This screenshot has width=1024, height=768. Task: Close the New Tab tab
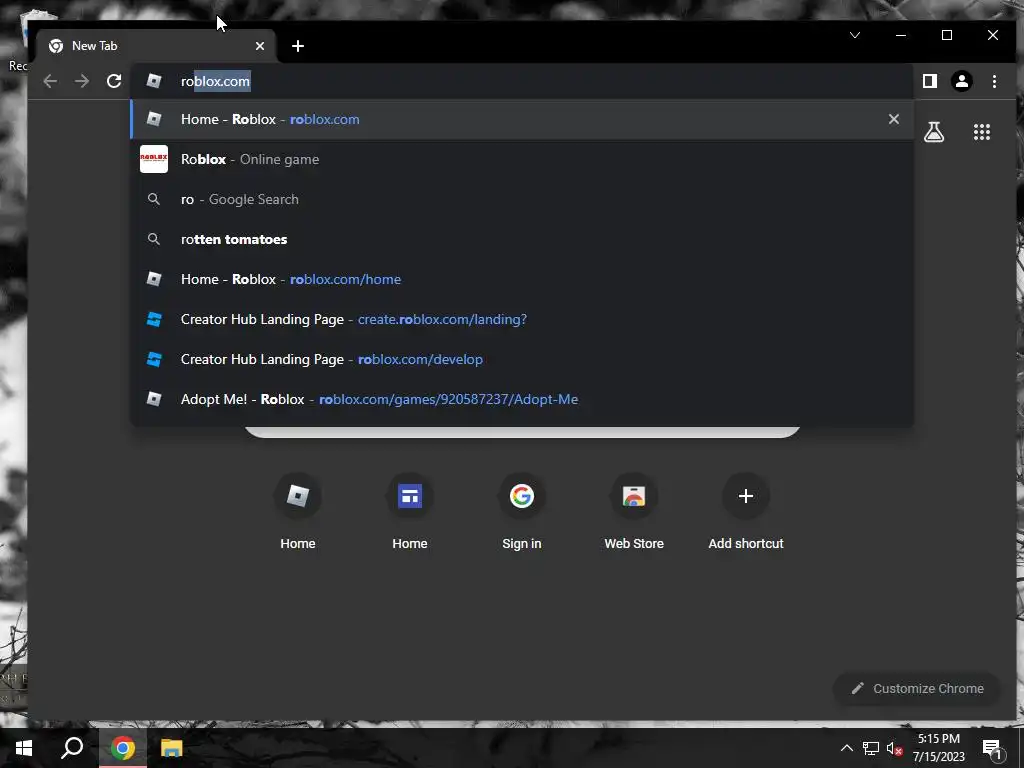tap(260, 46)
